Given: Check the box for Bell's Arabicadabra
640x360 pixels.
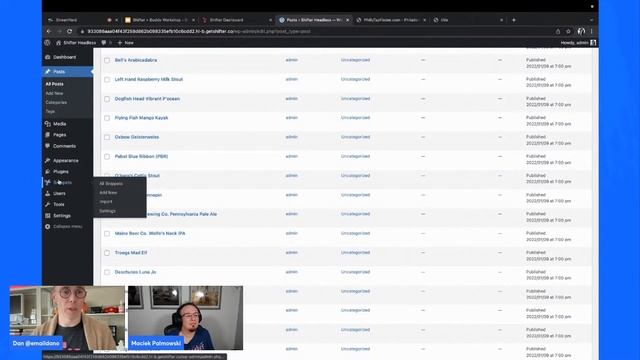Looking at the screenshot, I should click(107, 60).
